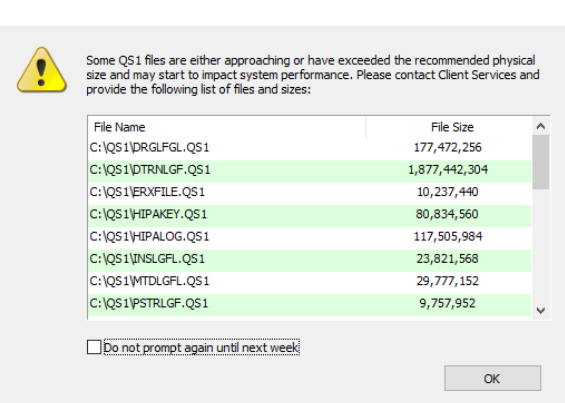This screenshot has height=403, width=565.
Task: Click the file list scrollbar thumb
Action: point(540,162)
